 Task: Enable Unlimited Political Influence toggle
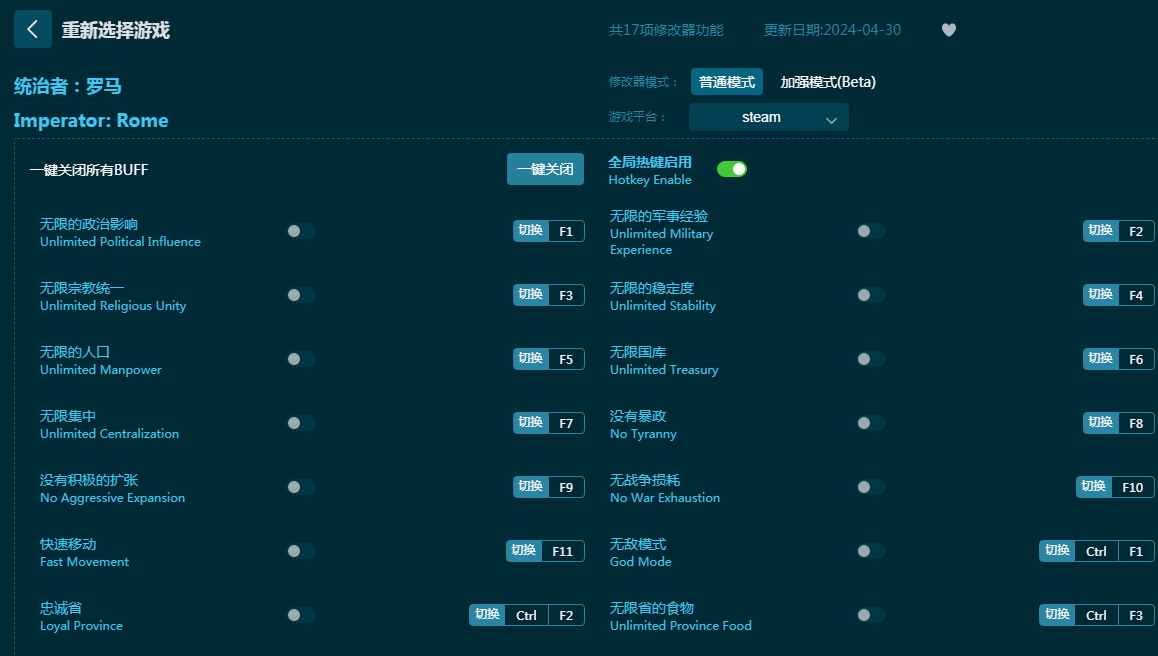point(301,231)
